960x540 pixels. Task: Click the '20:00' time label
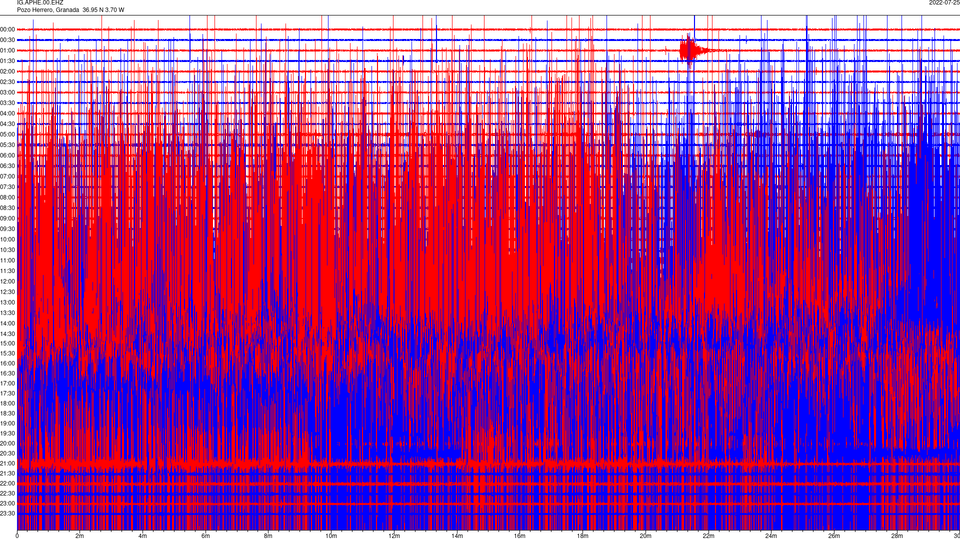point(7,443)
